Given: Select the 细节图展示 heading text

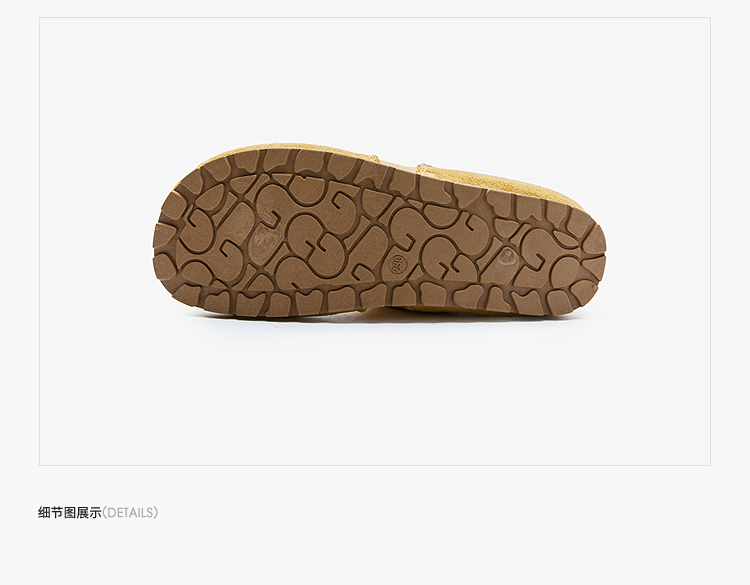Looking at the screenshot, I should [x=70, y=513].
